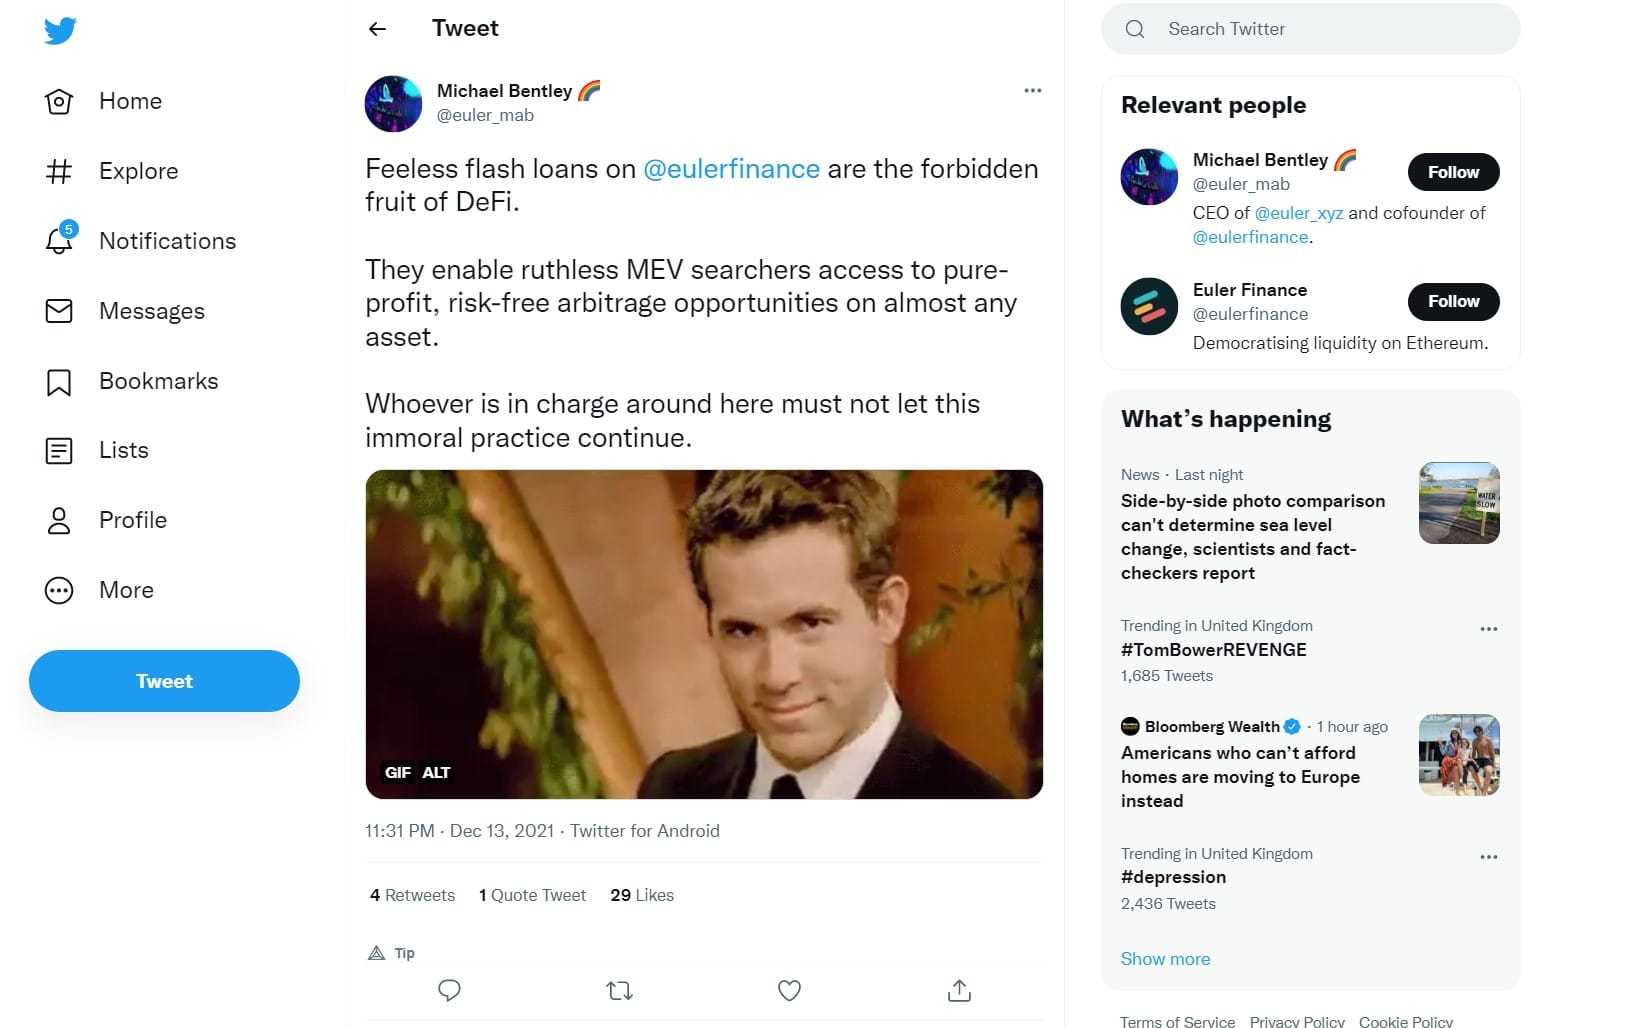Reply to the tweet via comment icon

(x=449, y=990)
